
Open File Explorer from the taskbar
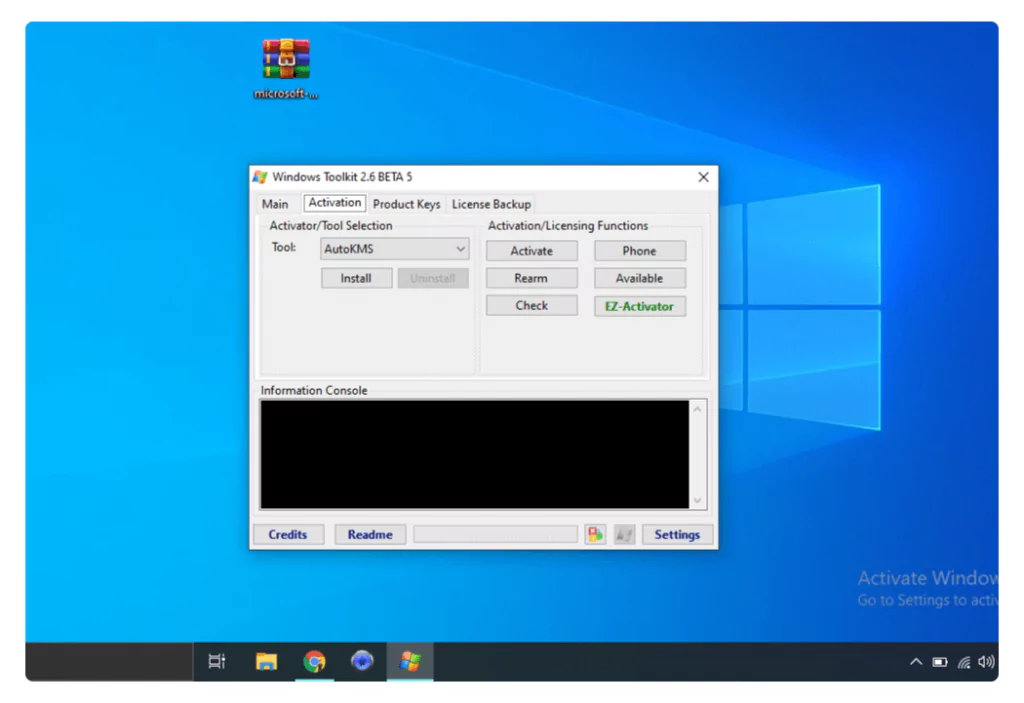[265, 661]
